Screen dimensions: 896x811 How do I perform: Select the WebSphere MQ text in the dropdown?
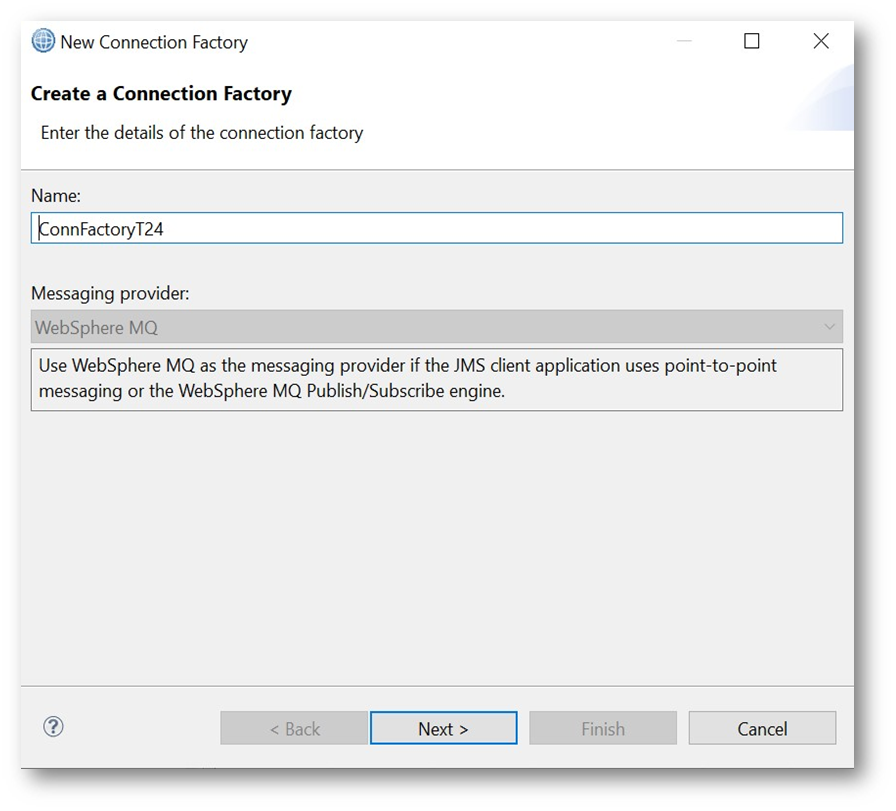click(97, 328)
